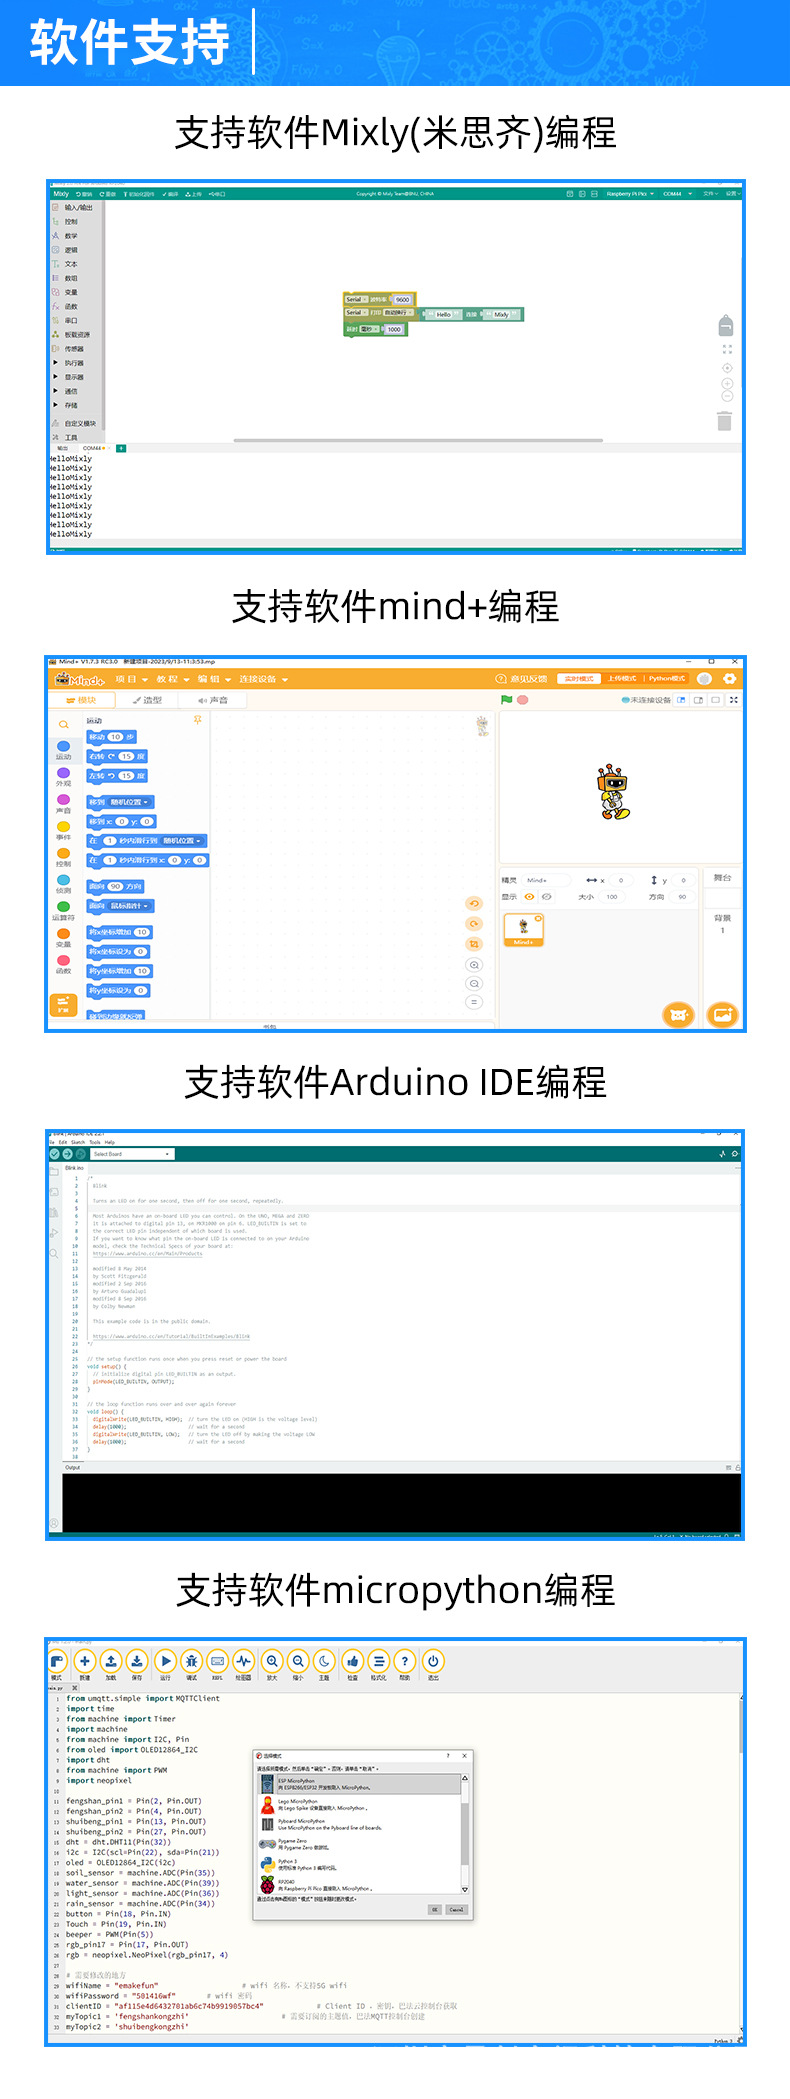This screenshot has height=2099, width=790.
Task: Toggle sprite hidden eye icon in Mind+
Action: tap(547, 896)
